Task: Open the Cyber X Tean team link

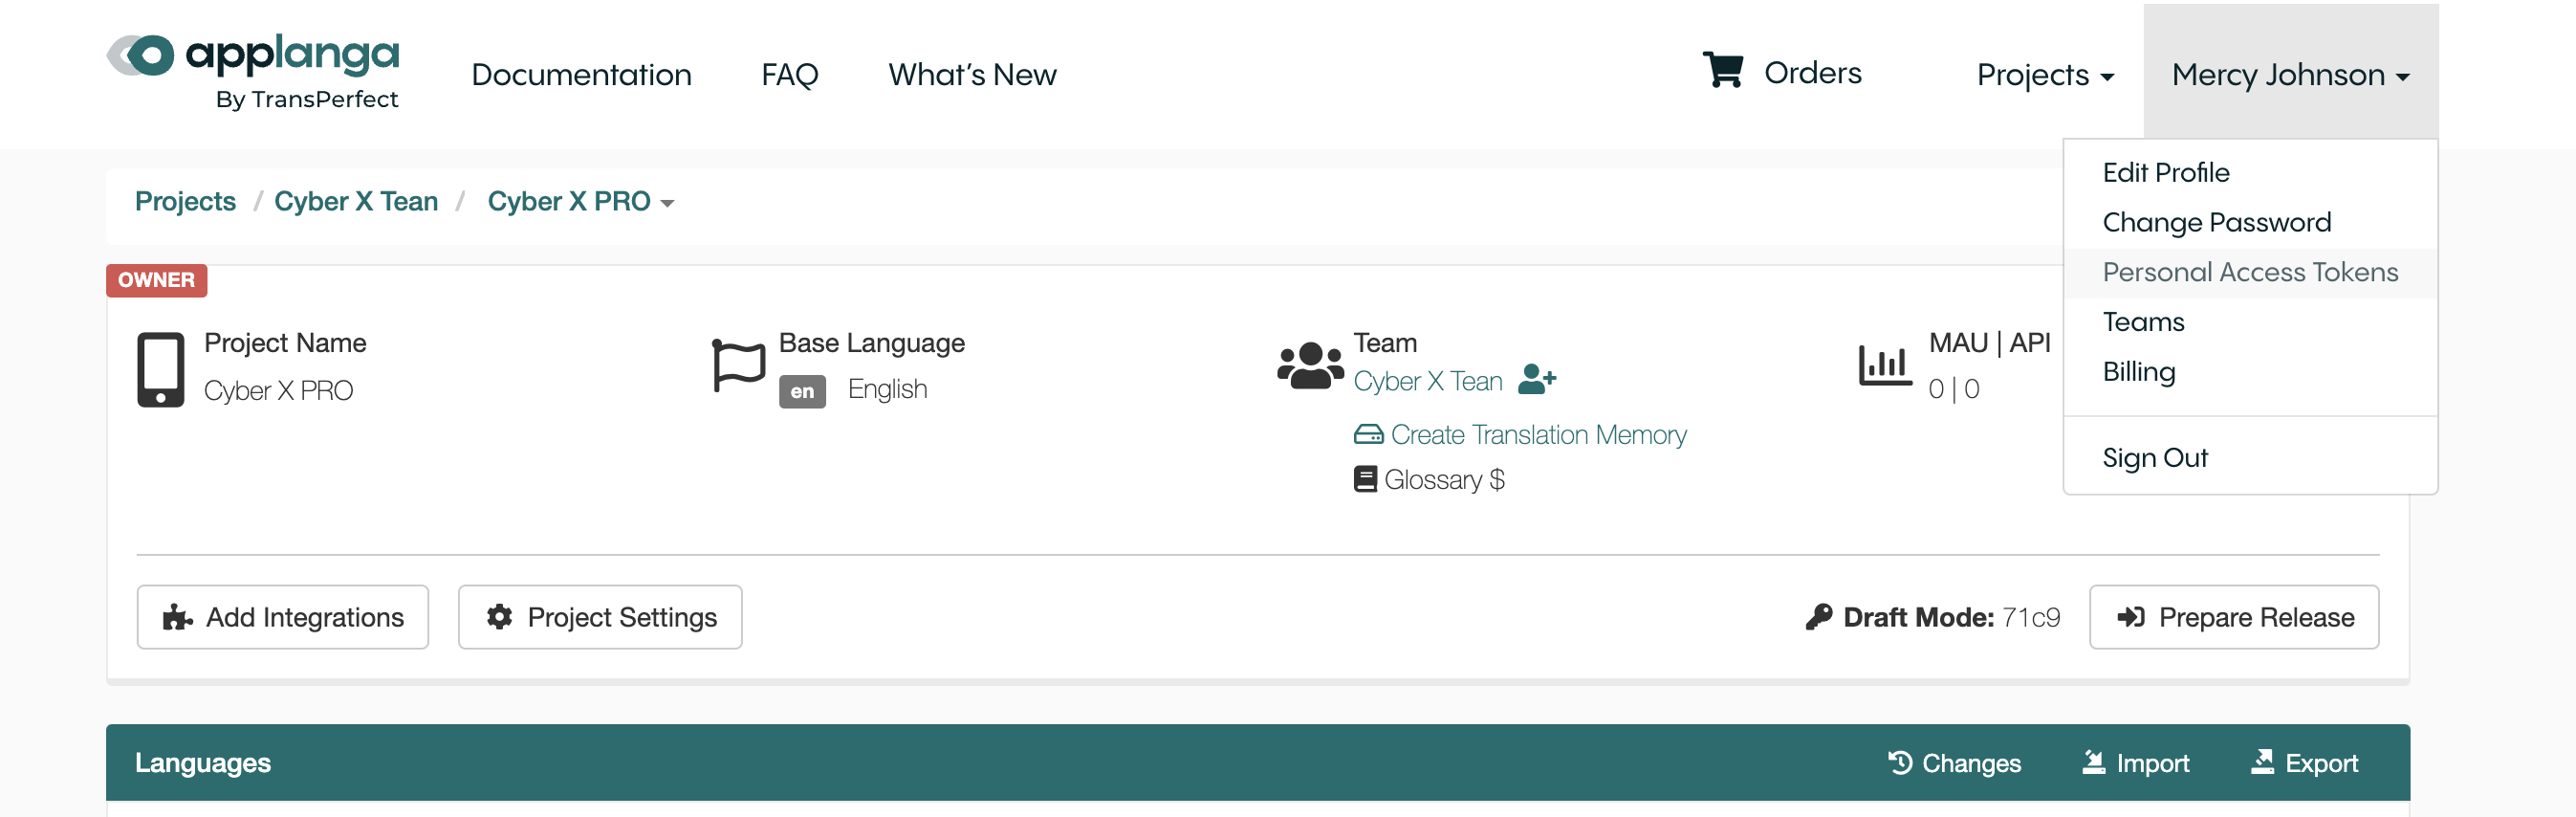Action: [1427, 381]
